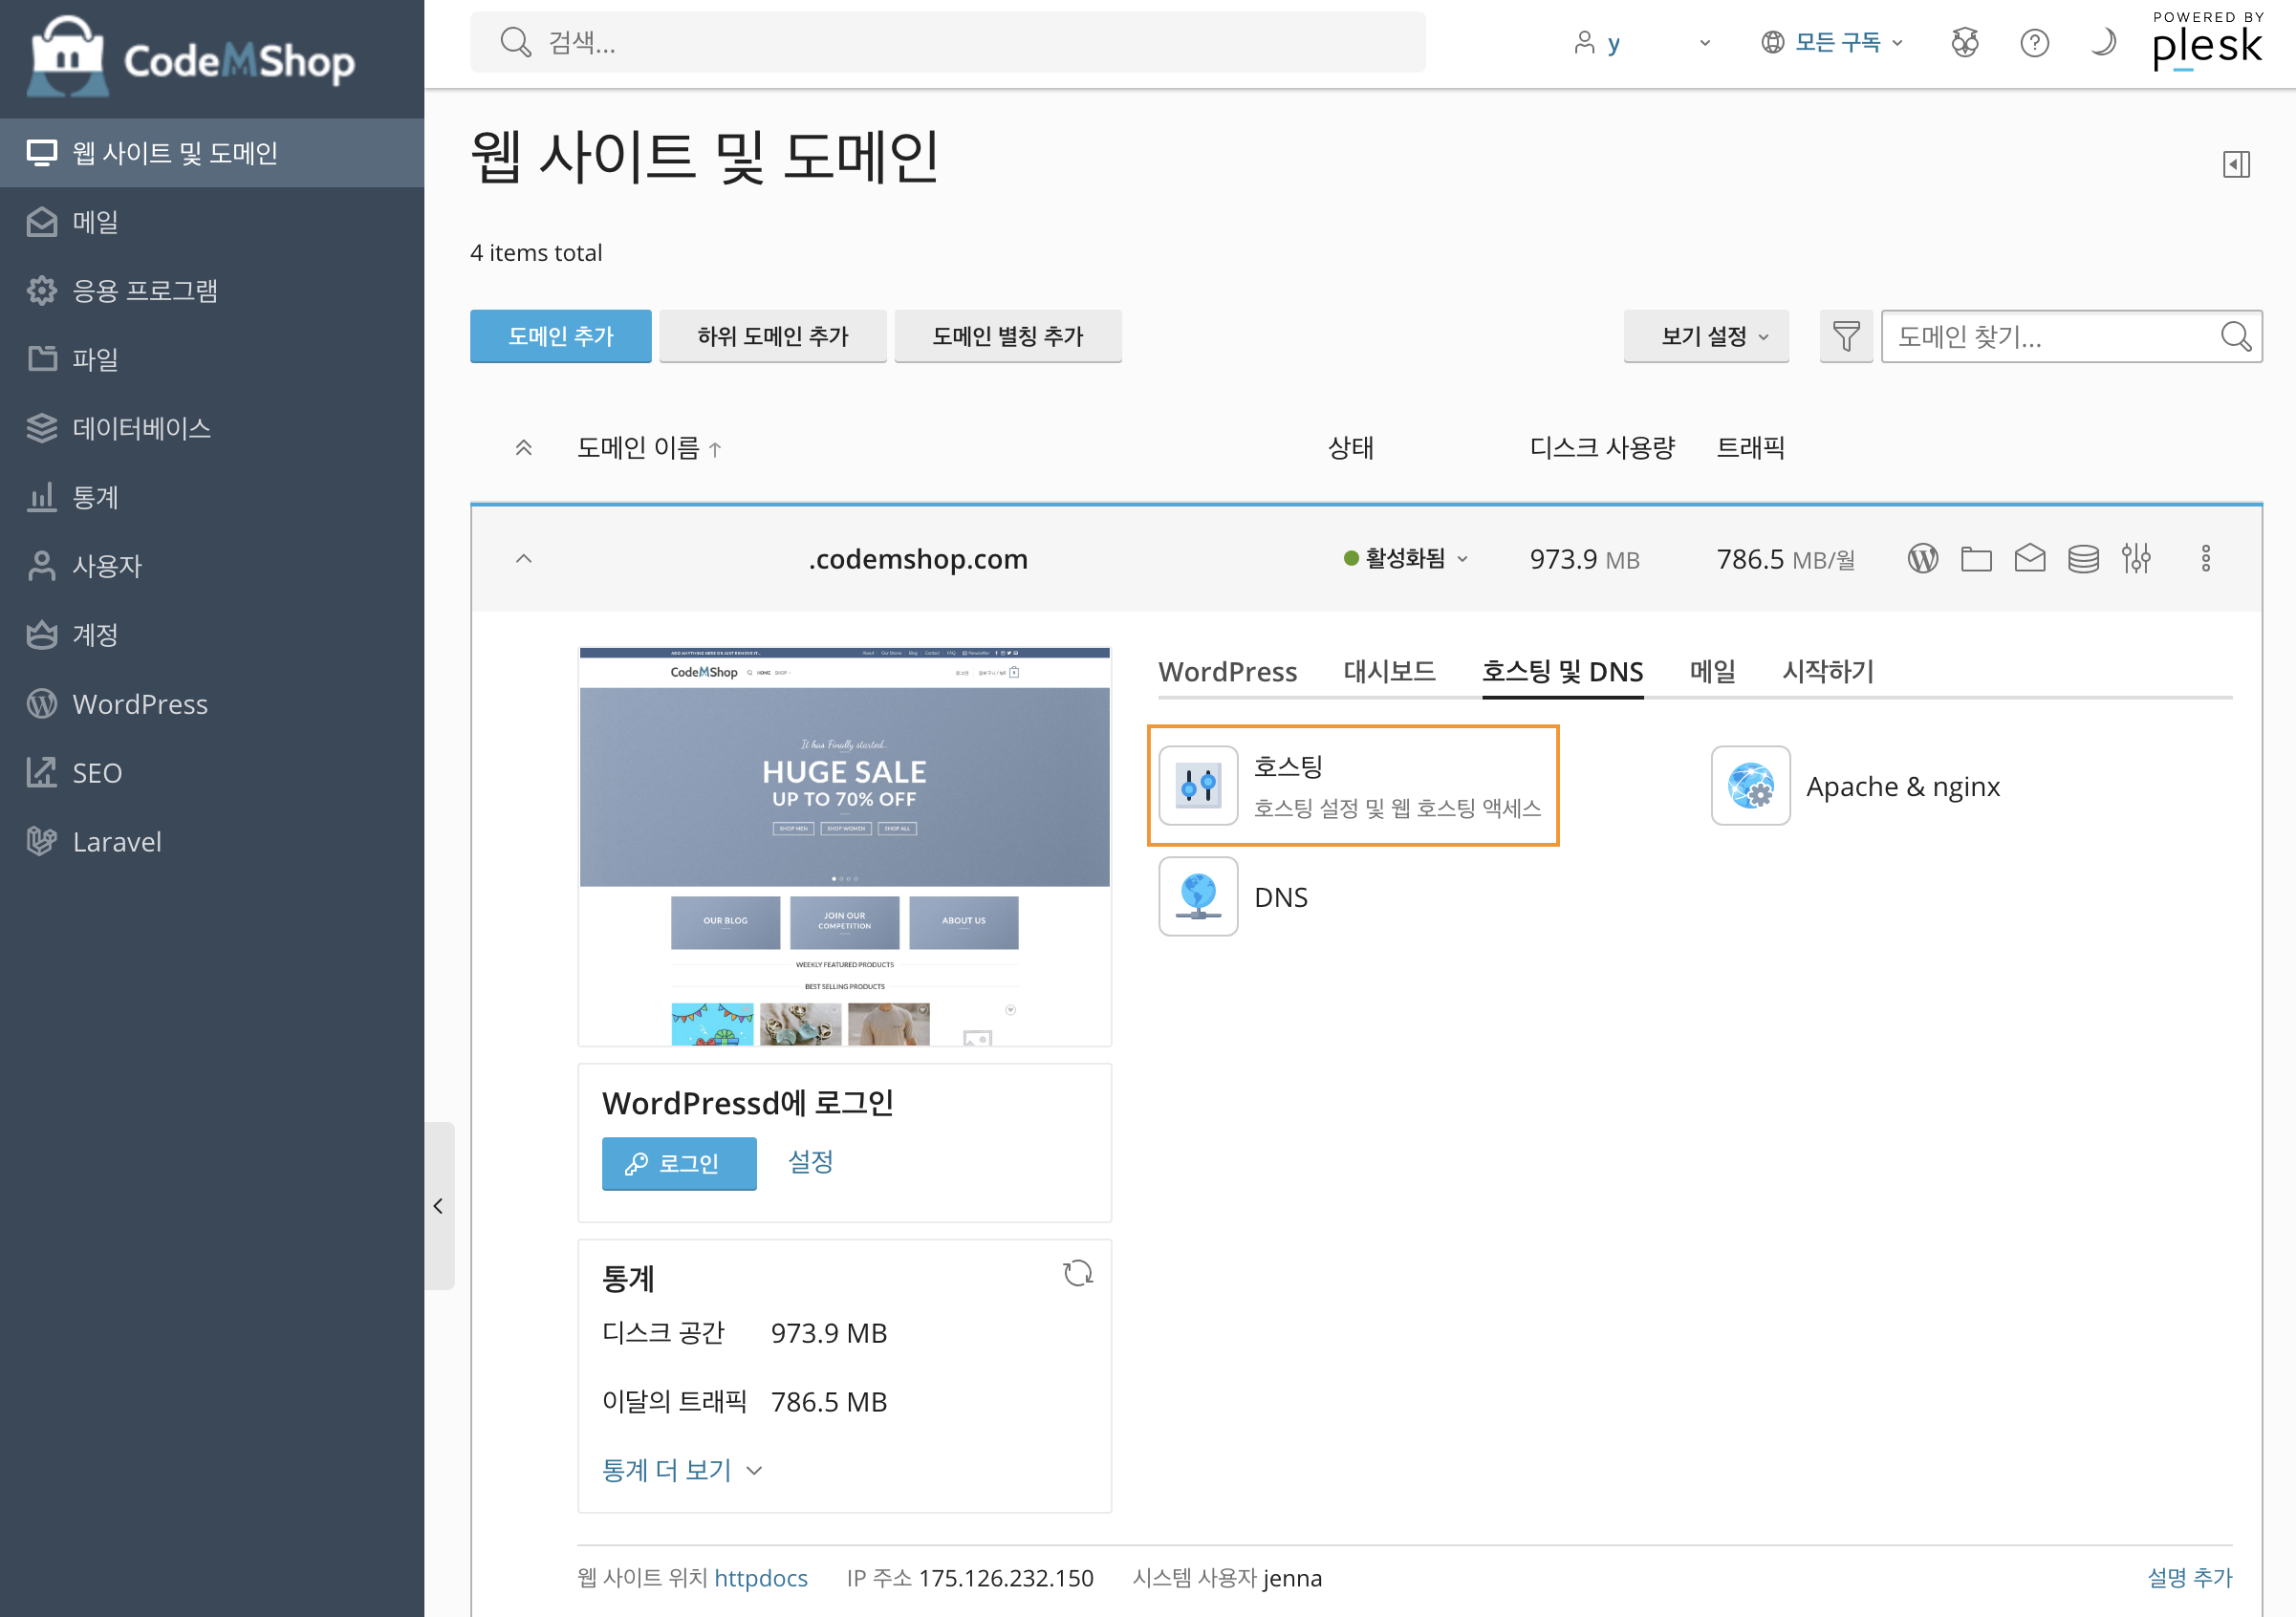Open Laravel in the sidebar menu
This screenshot has height=1617, width=2296.
tap(116, 842)
